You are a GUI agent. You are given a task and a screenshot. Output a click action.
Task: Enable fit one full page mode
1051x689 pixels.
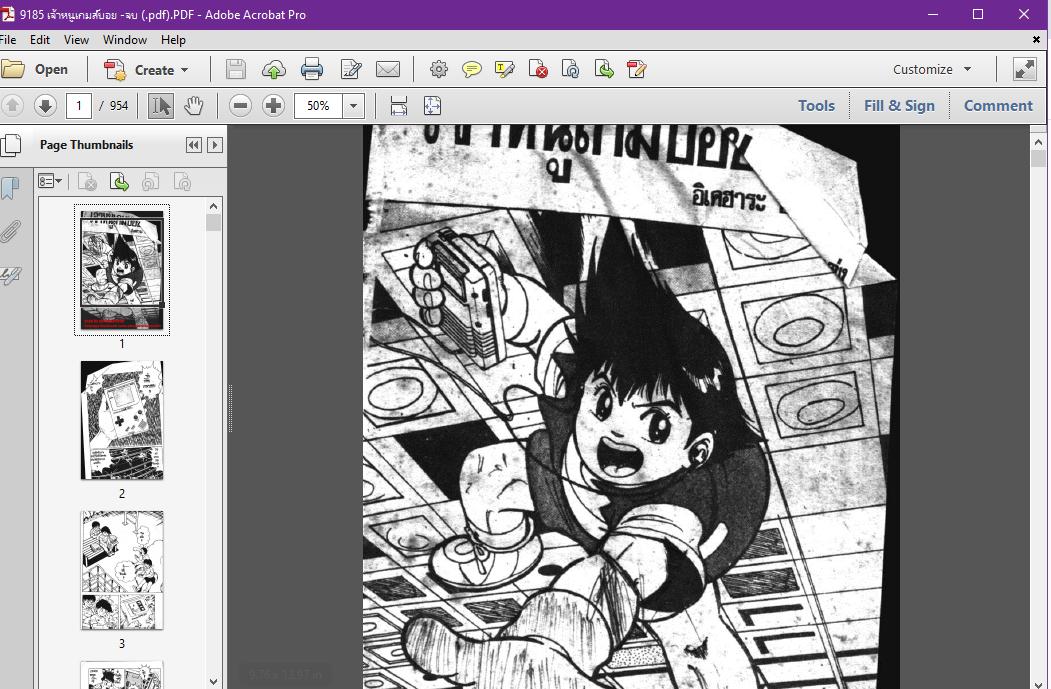tap(432, 105)
